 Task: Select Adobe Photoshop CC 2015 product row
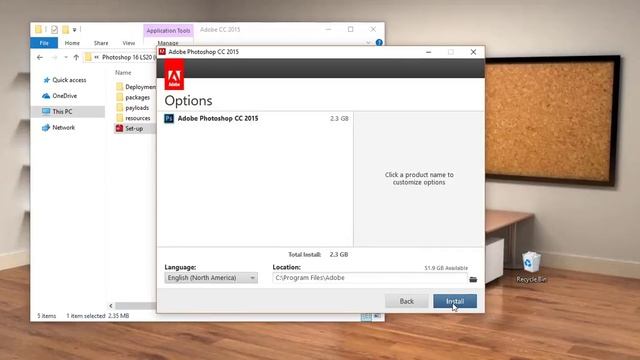pyautogui.click(x=255, y=118)
